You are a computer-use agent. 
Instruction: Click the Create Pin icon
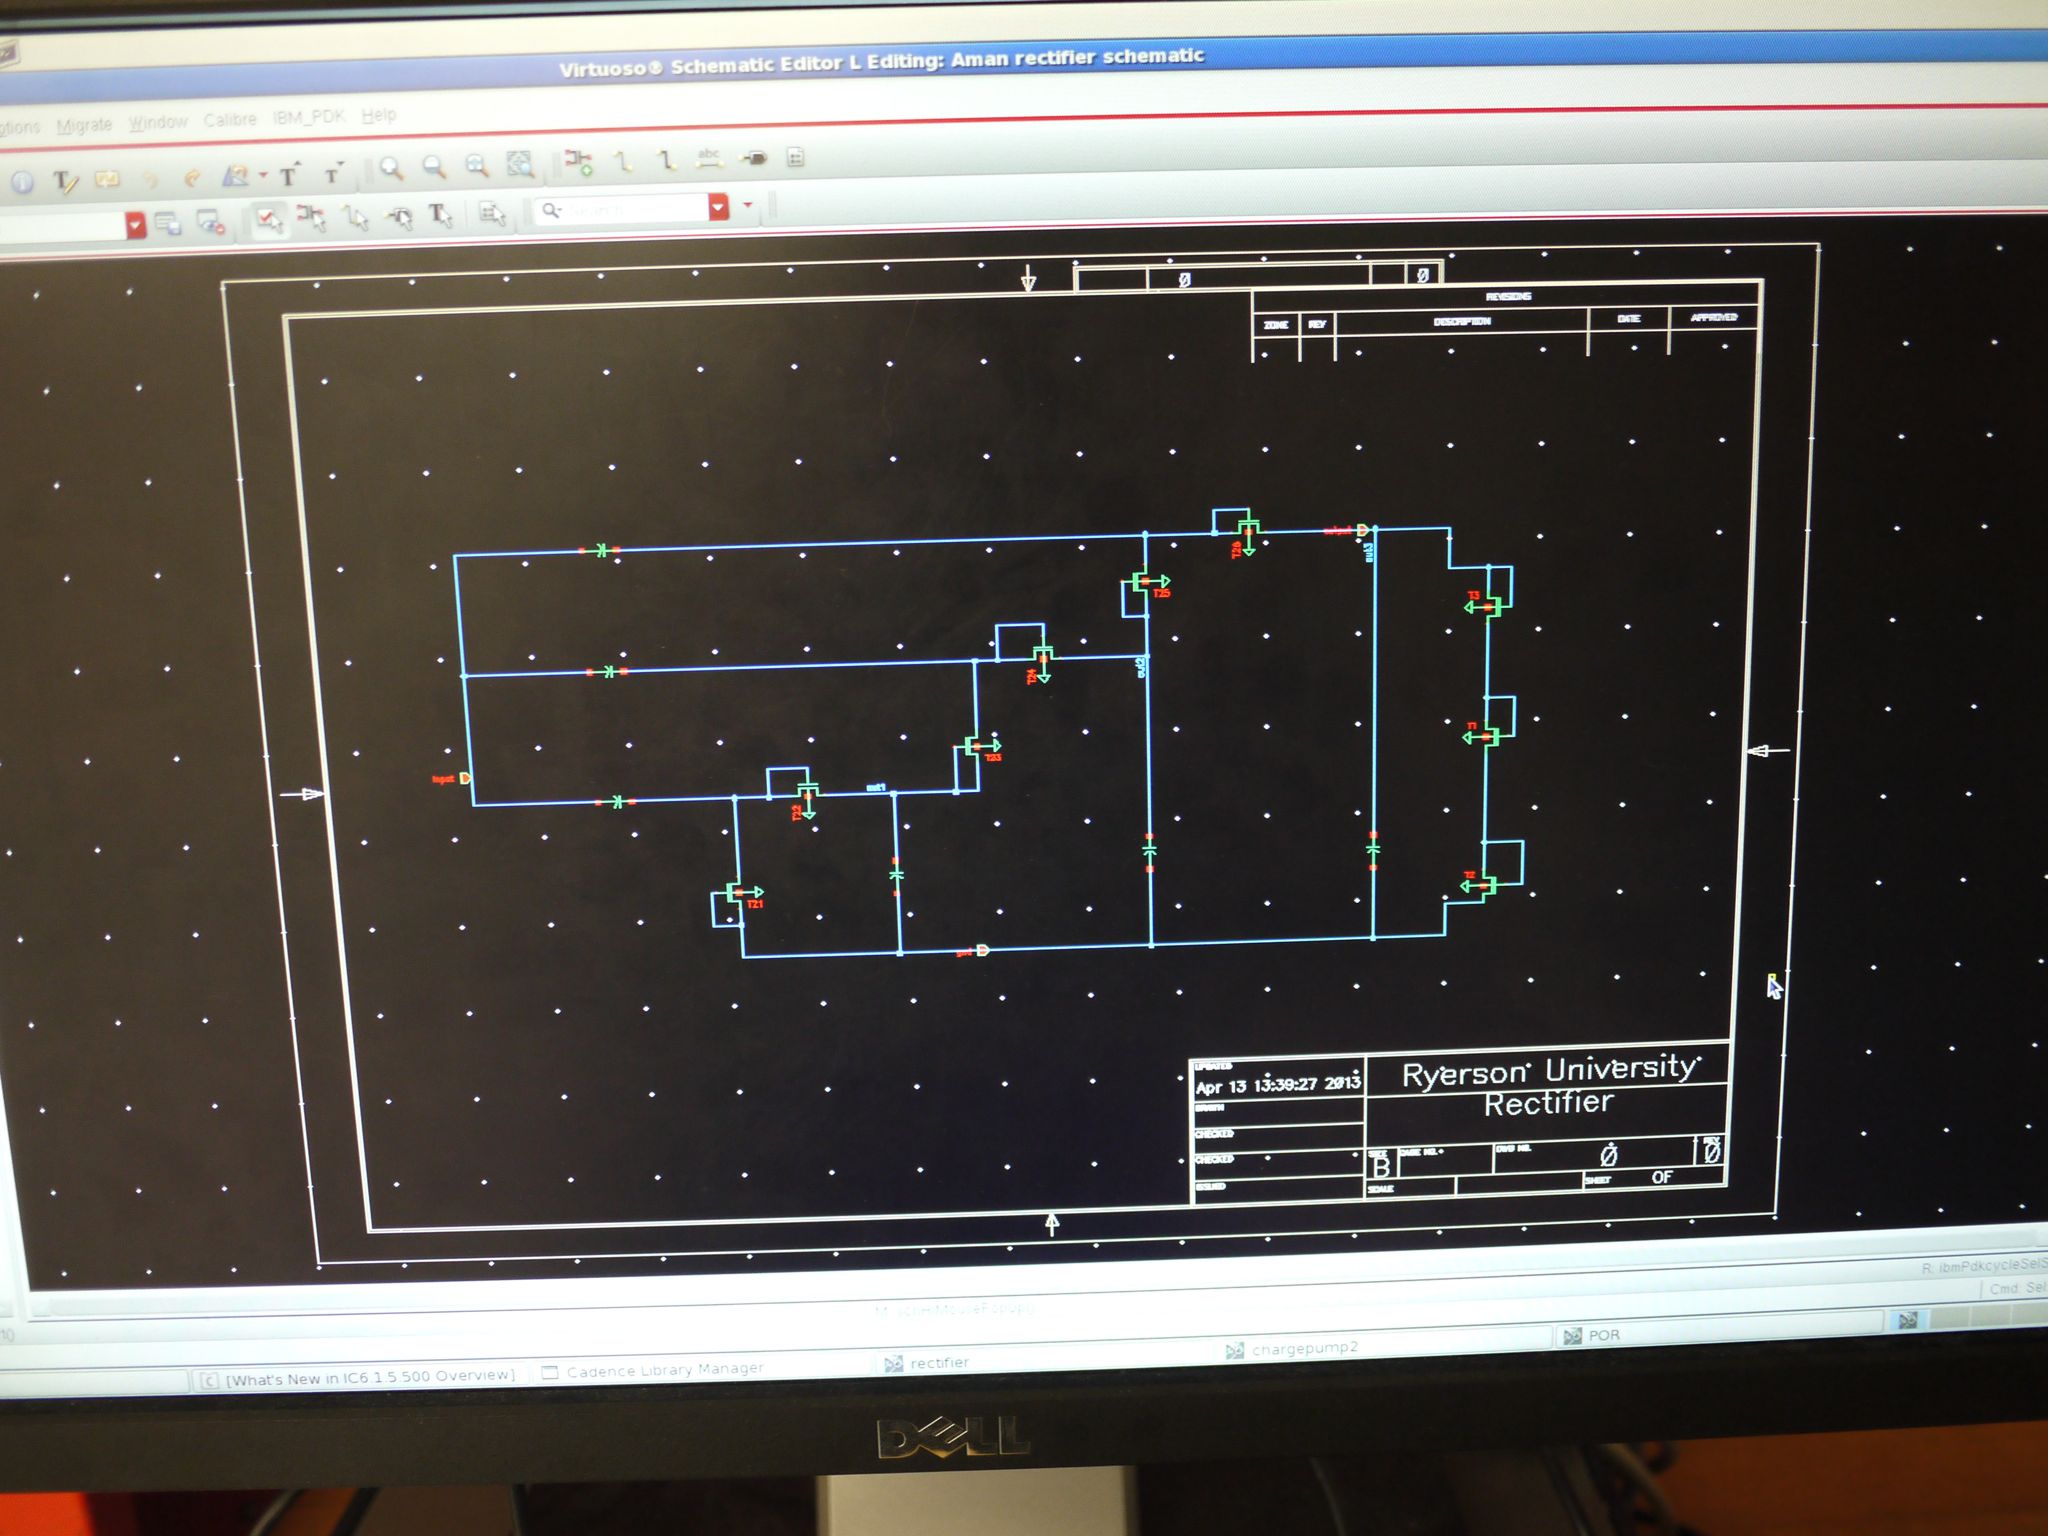[753, 157]
